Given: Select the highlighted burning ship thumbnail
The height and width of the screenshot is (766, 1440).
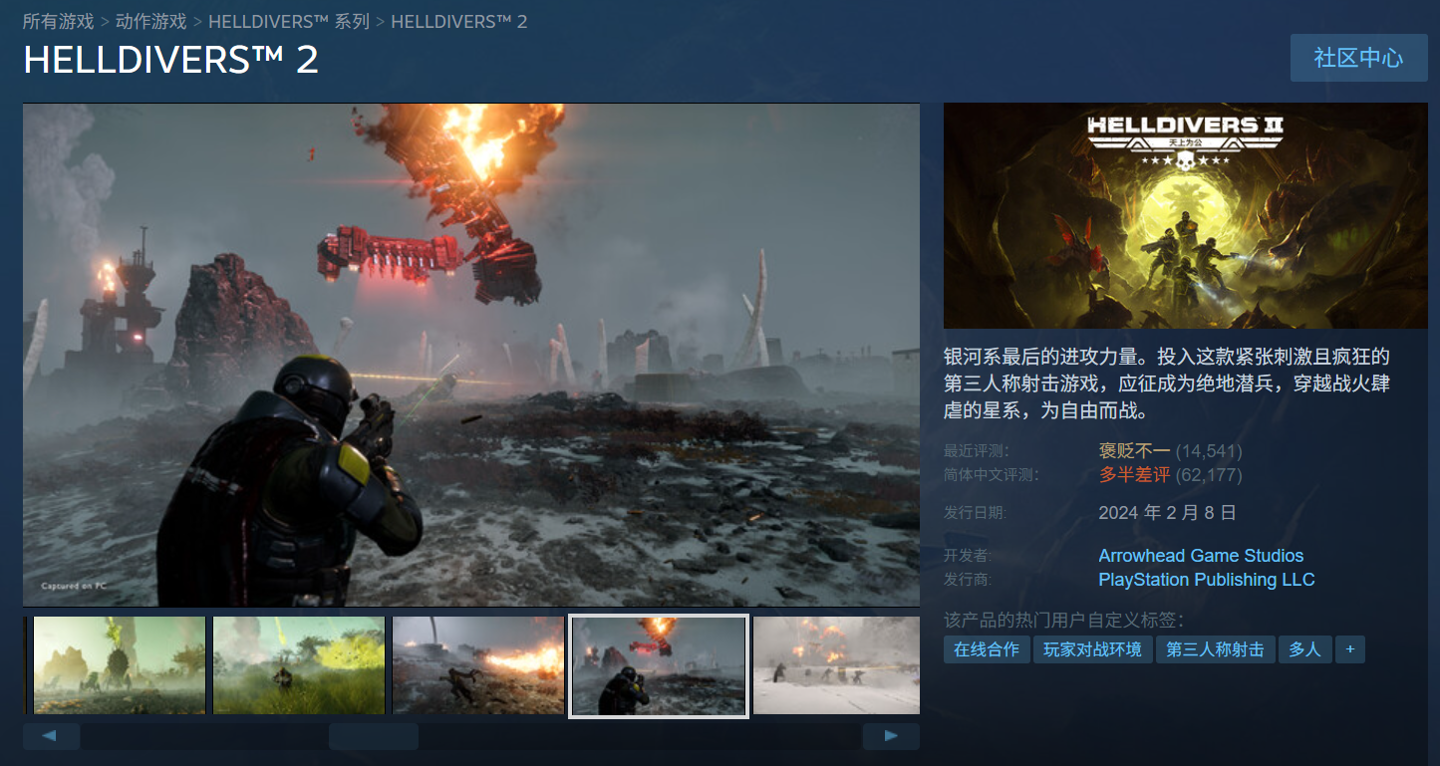Looking at the screenshot, I should pos(658,665).
